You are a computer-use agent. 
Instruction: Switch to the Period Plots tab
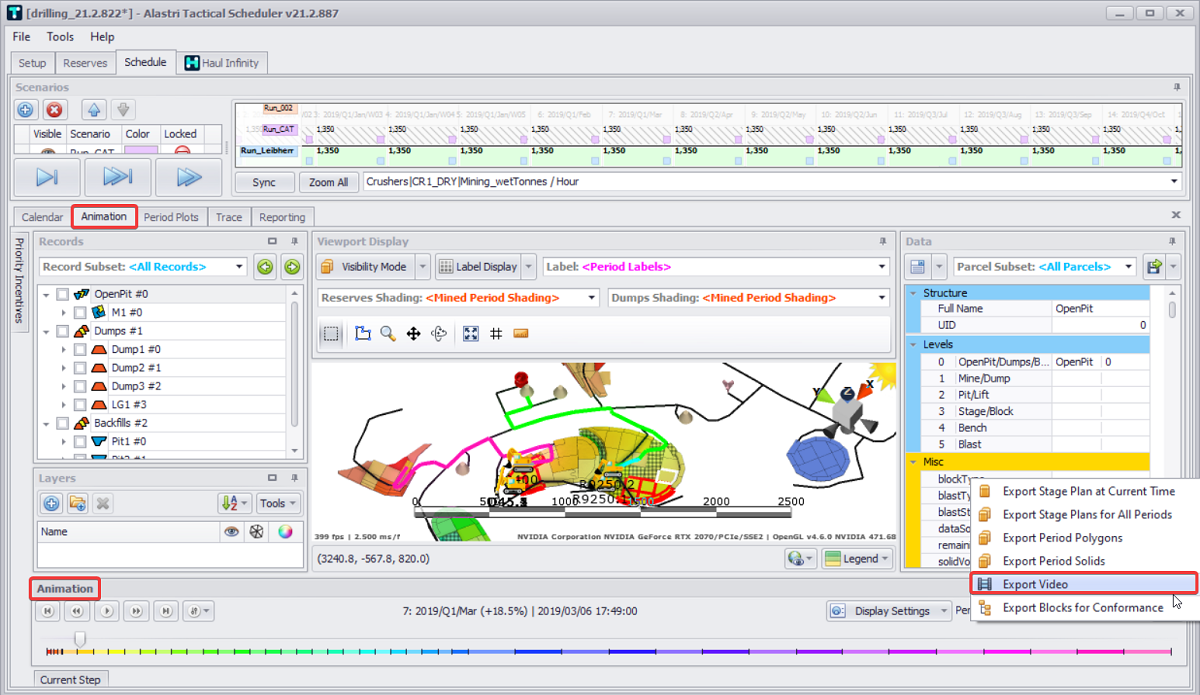click(x=171, y=217)
